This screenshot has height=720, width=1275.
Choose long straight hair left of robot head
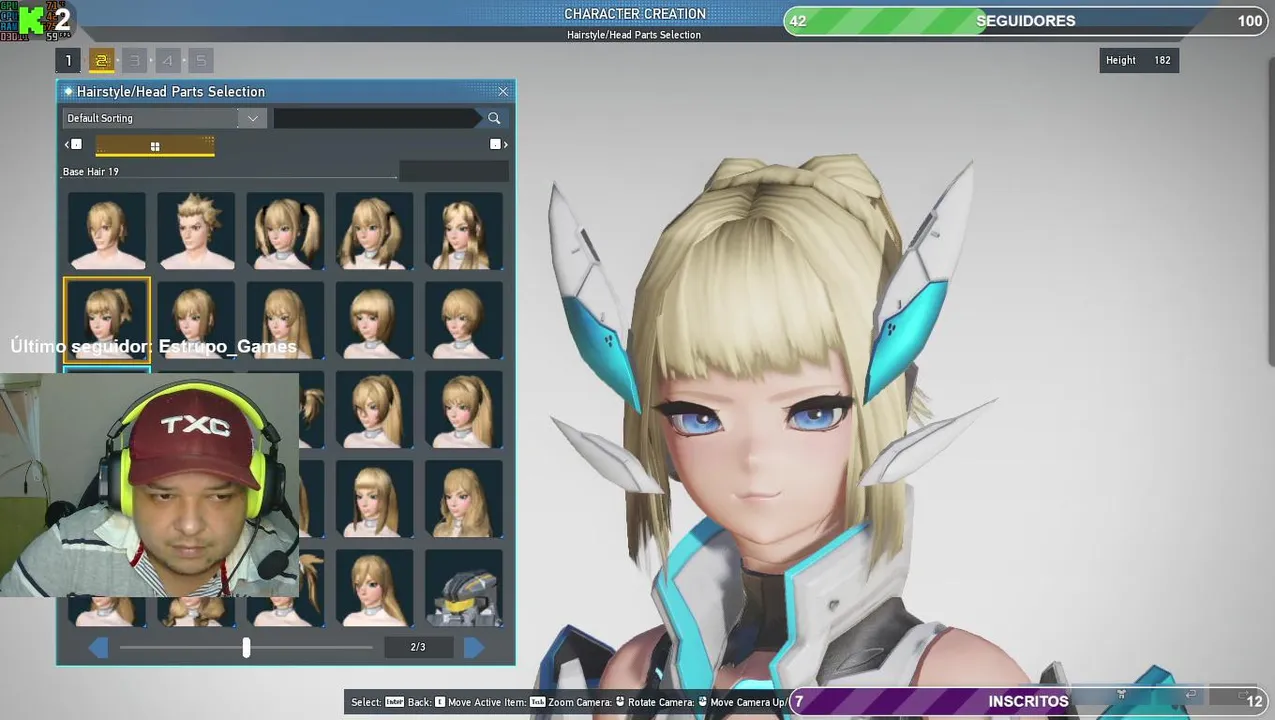[374, 587]
